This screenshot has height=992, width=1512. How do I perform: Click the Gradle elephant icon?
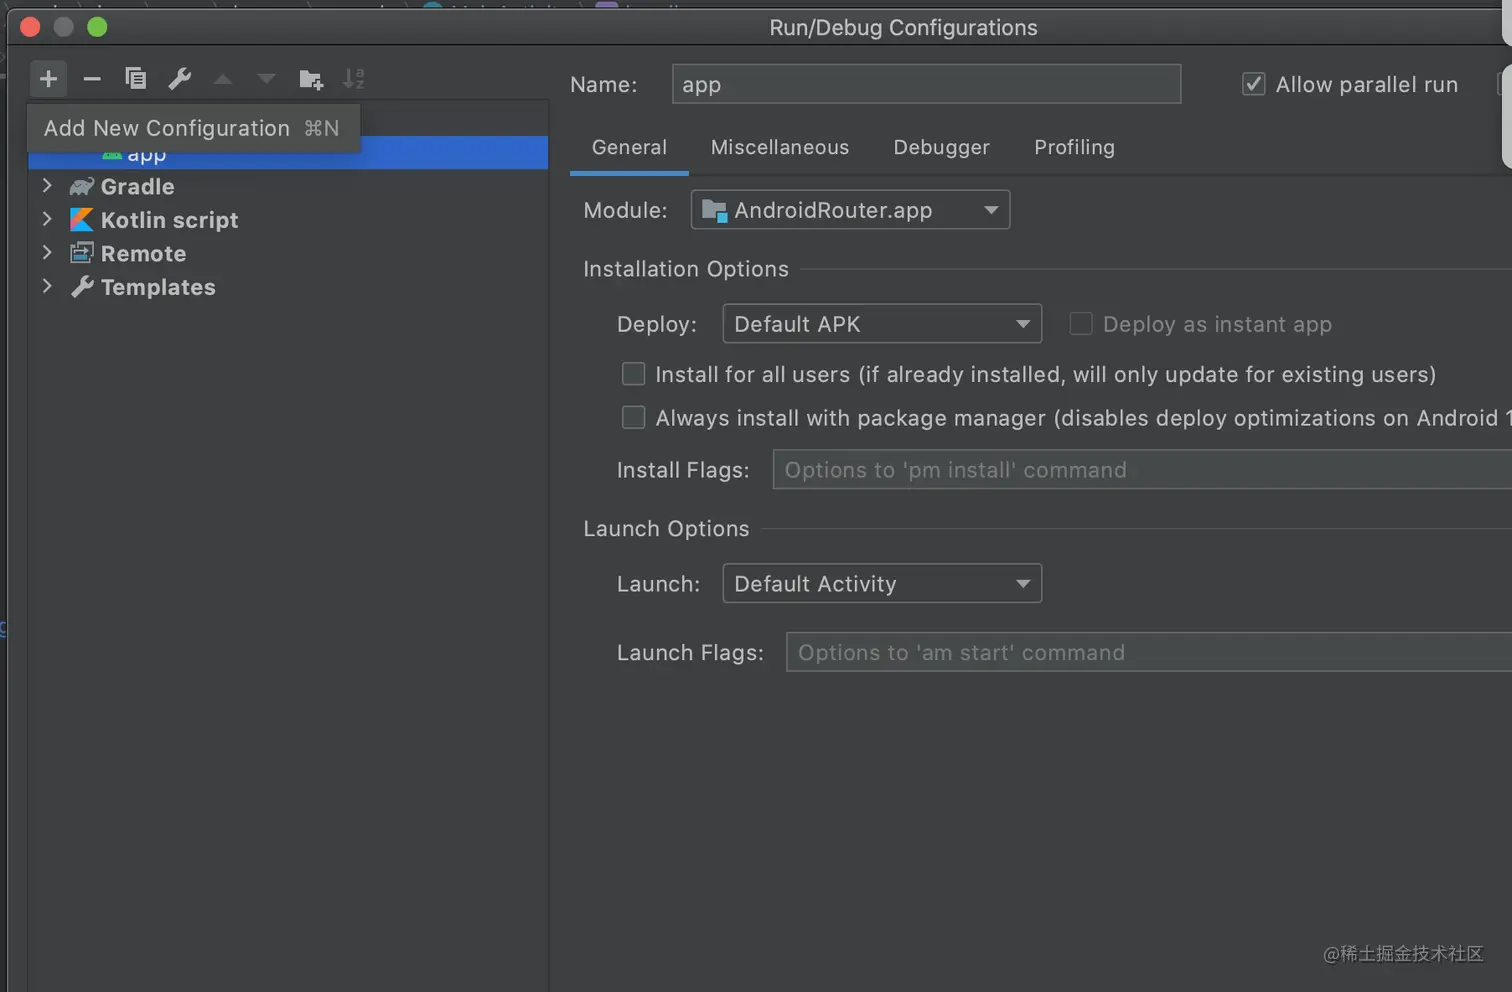[x=82, y=187]
